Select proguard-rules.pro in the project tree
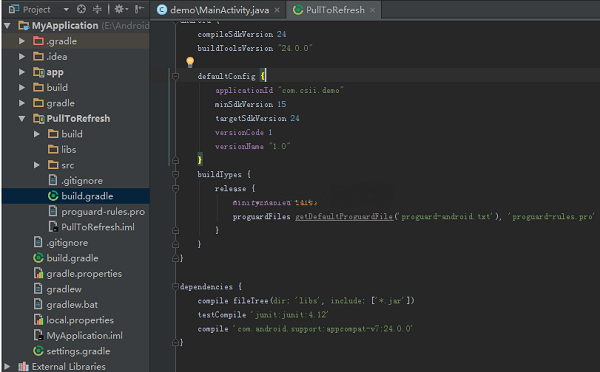The height and width of the screenshot is (372, 600). (x=103, y=212)
